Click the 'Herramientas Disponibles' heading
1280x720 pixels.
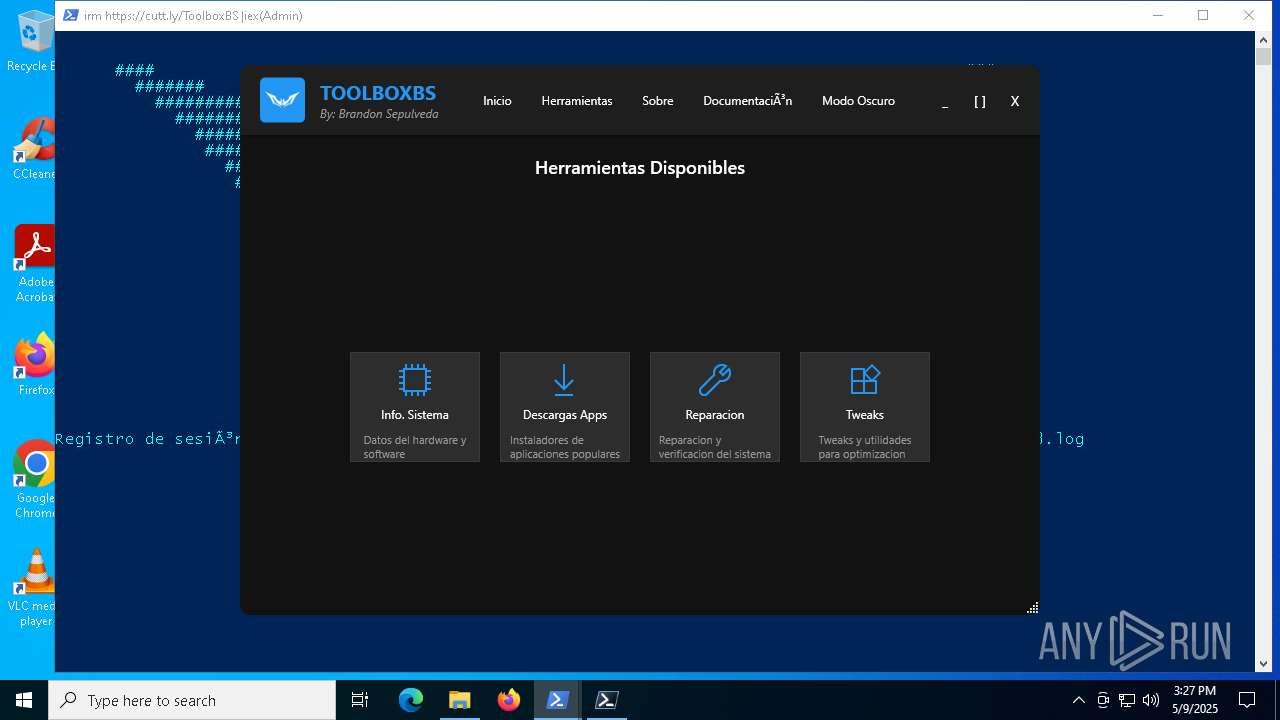(640, 168)
